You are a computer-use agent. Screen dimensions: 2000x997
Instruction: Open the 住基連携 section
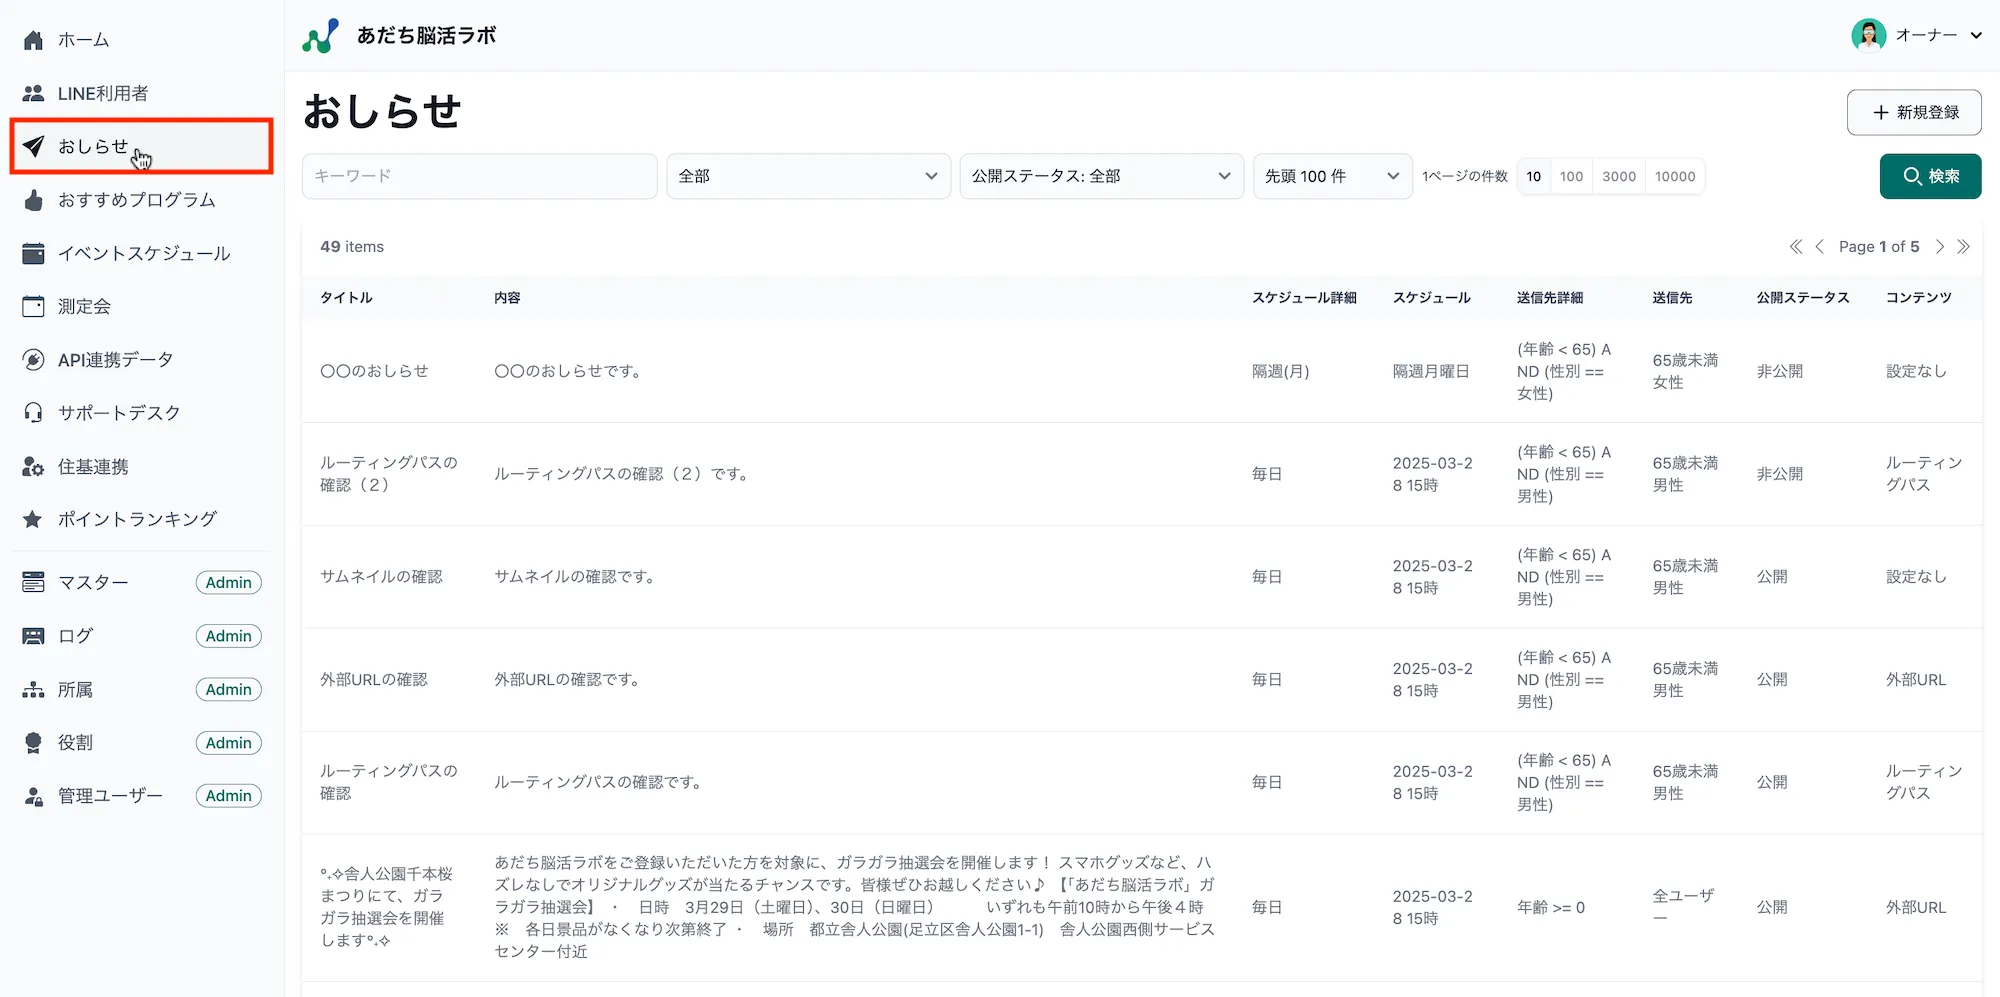click(33, 466)
